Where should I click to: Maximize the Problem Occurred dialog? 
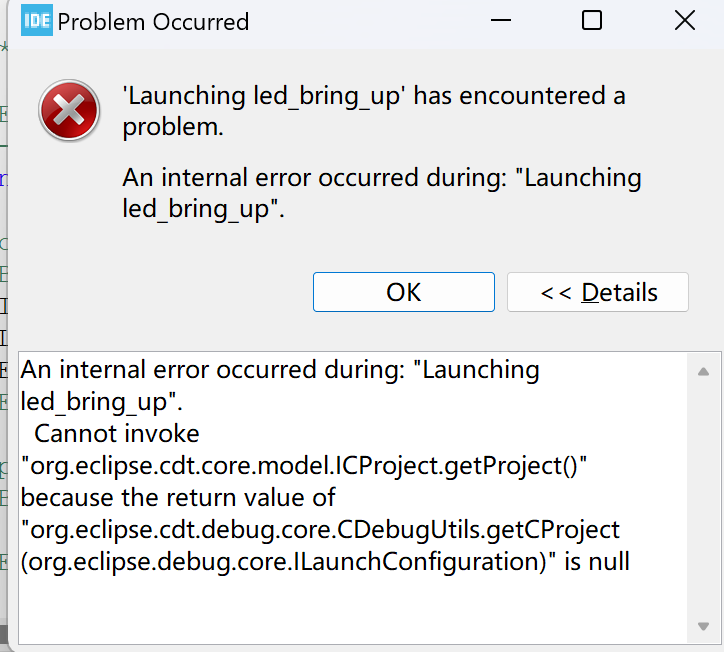point(592,21)
